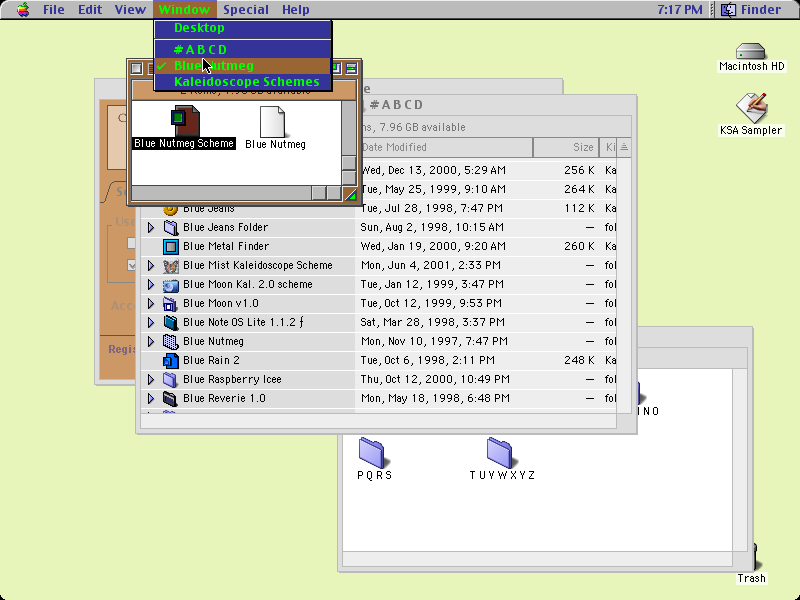Click left arrow of Blue Nutmeg horizontal scrollbar

coord(319,193)
